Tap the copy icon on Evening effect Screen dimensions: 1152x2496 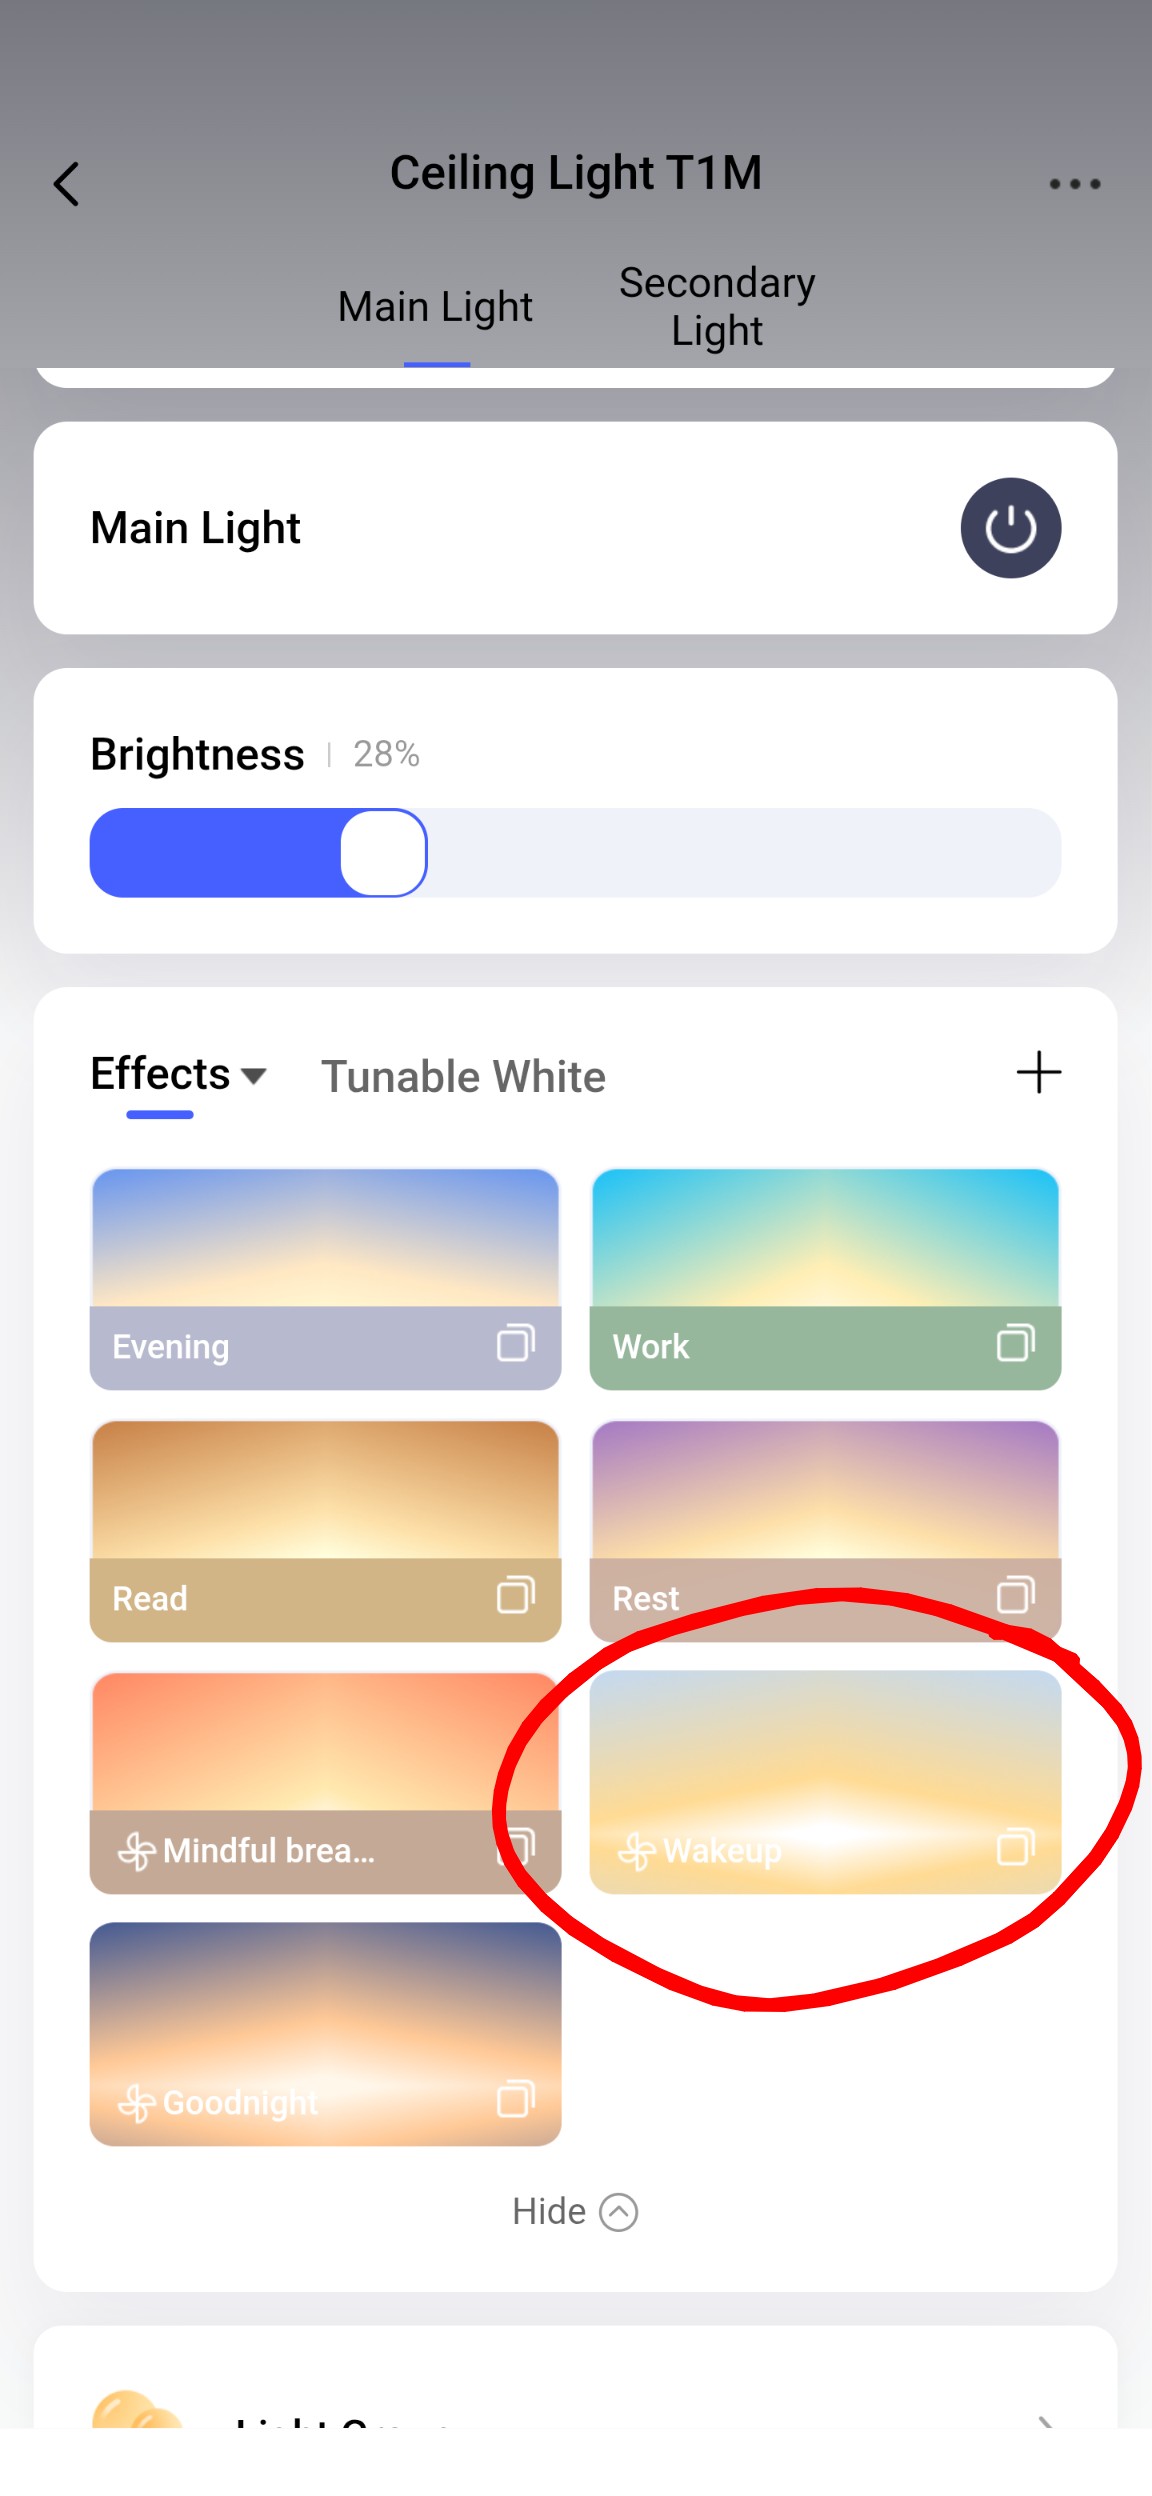(x=516, y=1343)
